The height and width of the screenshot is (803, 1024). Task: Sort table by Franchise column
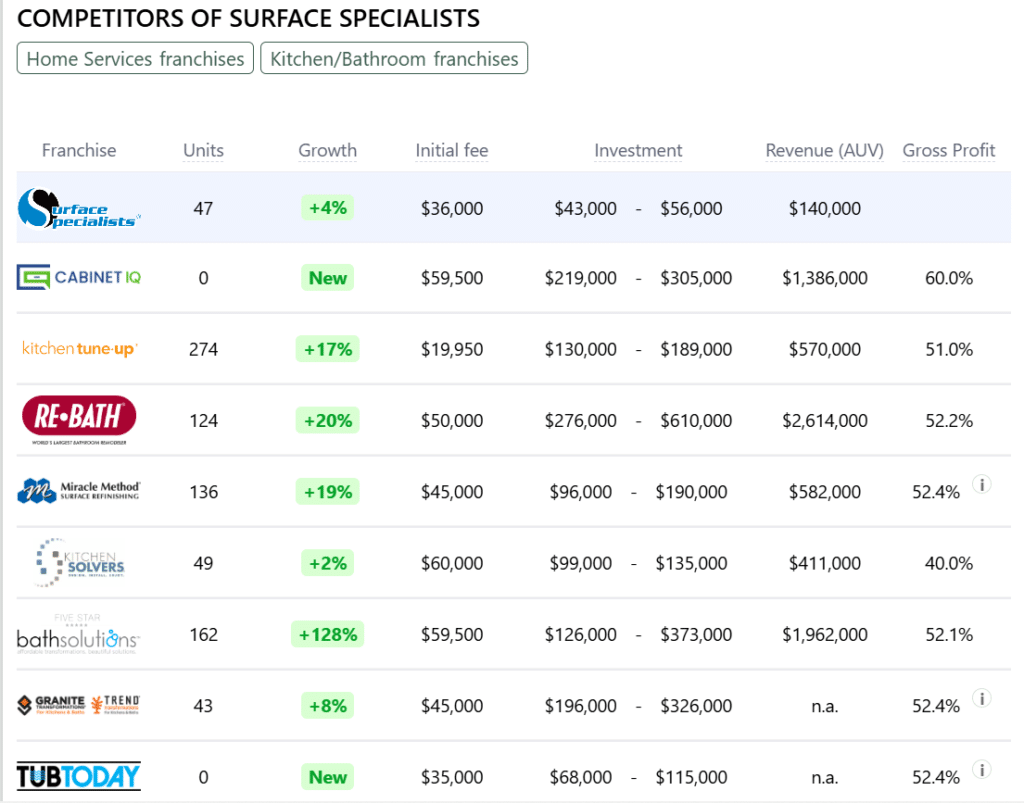pos(79,150)
